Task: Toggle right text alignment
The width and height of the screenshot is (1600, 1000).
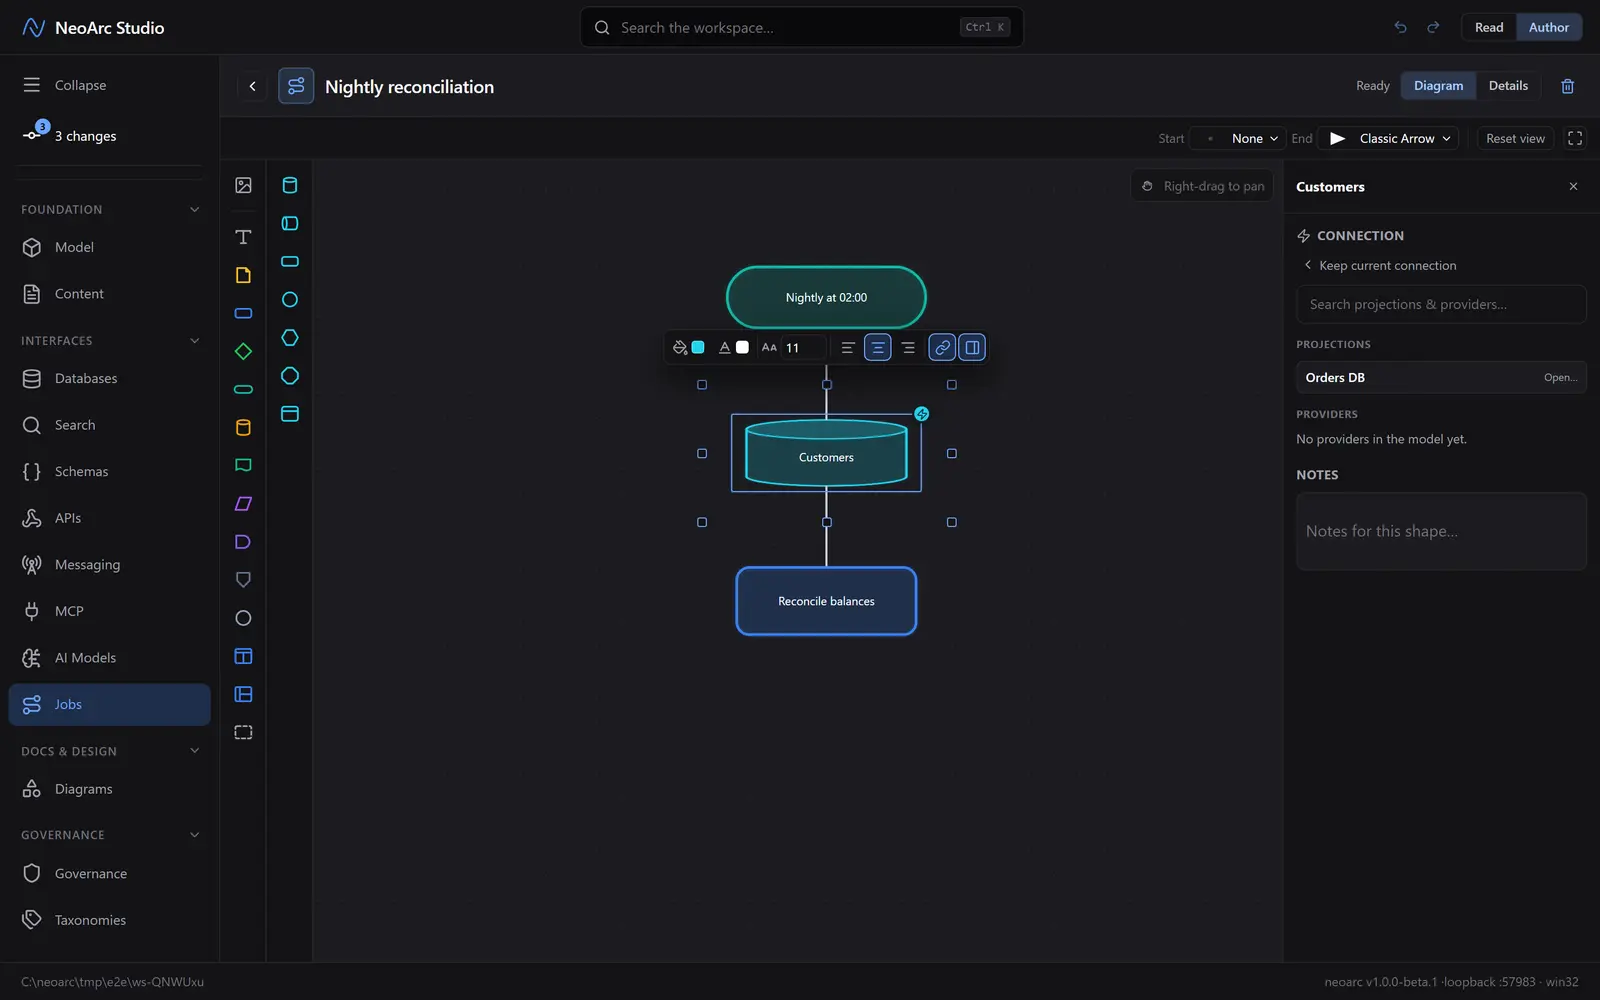Action: tap(908, 347)
